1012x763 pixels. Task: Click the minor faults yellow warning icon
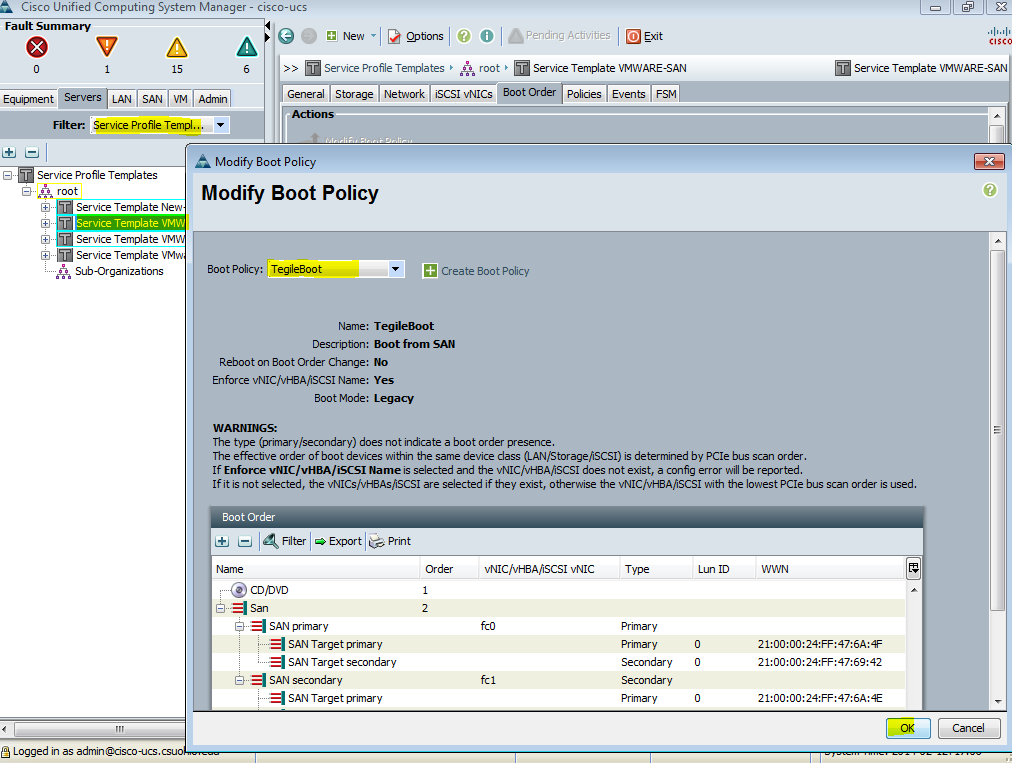(x=177, y=47)
